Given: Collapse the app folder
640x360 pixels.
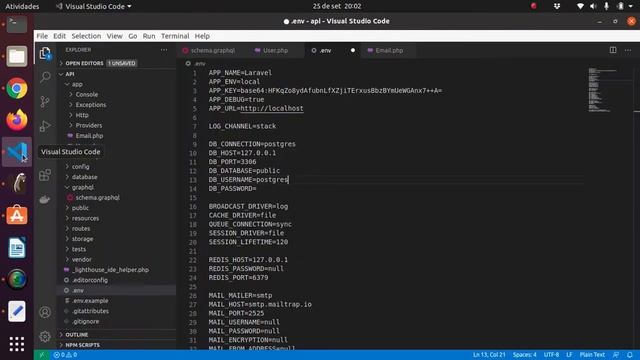Looking at the screenshot, I should coord(77,84).
